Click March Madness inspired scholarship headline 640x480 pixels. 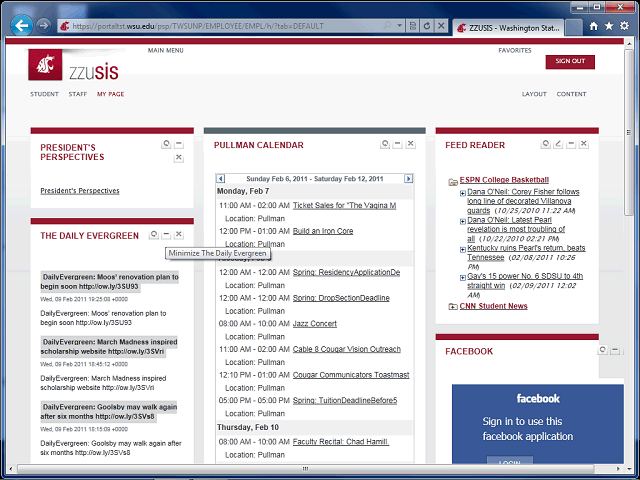click(109, 347)
